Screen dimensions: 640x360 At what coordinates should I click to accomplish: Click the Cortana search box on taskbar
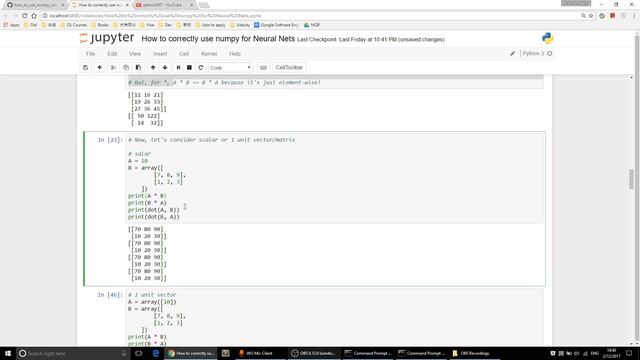[73, 353]
